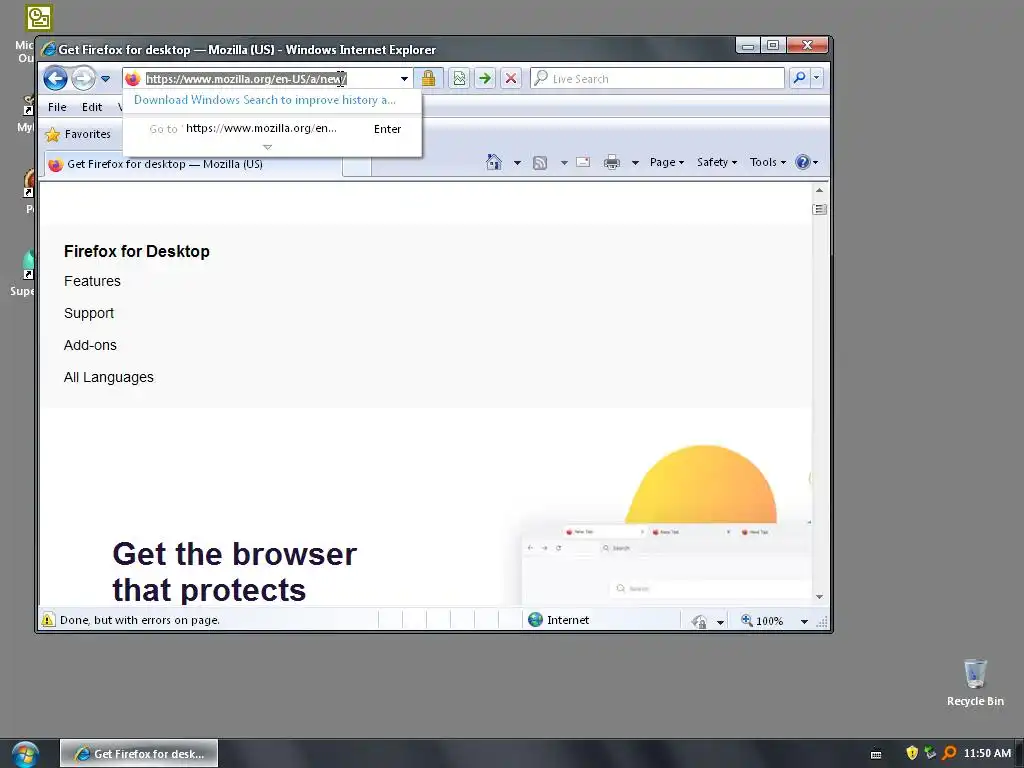Click the orange search tray icon

pyautogui.click(x=949, y=753)
